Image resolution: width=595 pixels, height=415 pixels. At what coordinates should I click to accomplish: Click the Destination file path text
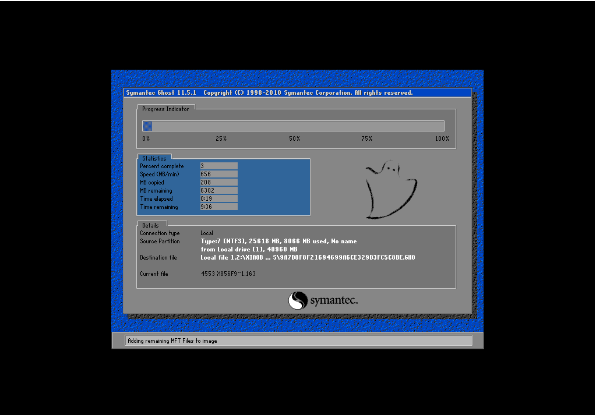[308, 258]
